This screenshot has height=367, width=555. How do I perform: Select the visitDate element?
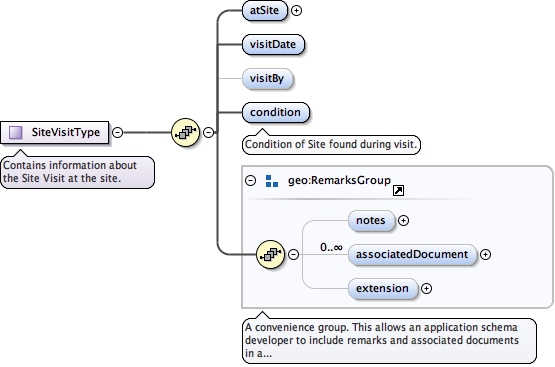coord(273,44)
